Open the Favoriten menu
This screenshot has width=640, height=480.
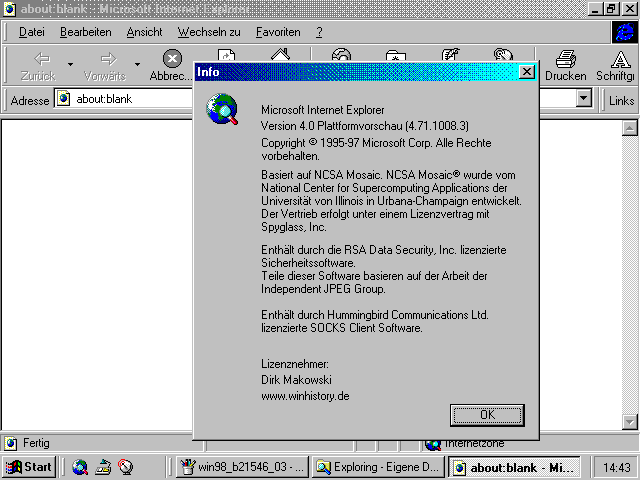point(278,32)
